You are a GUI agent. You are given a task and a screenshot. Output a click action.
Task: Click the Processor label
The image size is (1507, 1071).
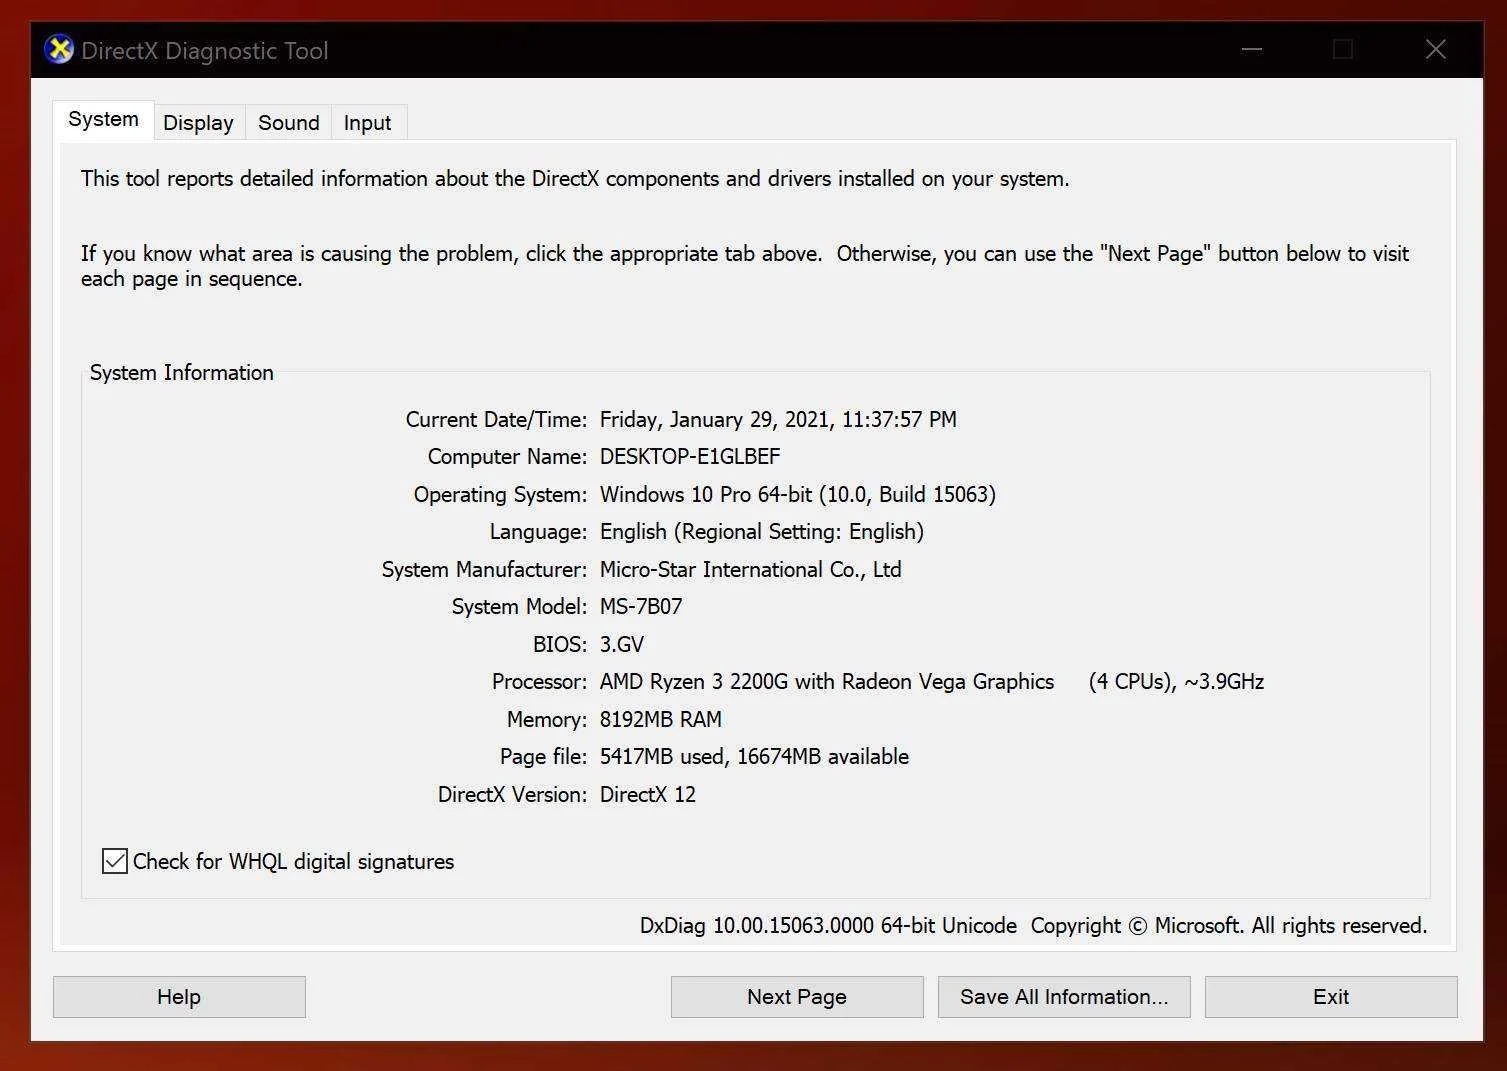(539, 681)
